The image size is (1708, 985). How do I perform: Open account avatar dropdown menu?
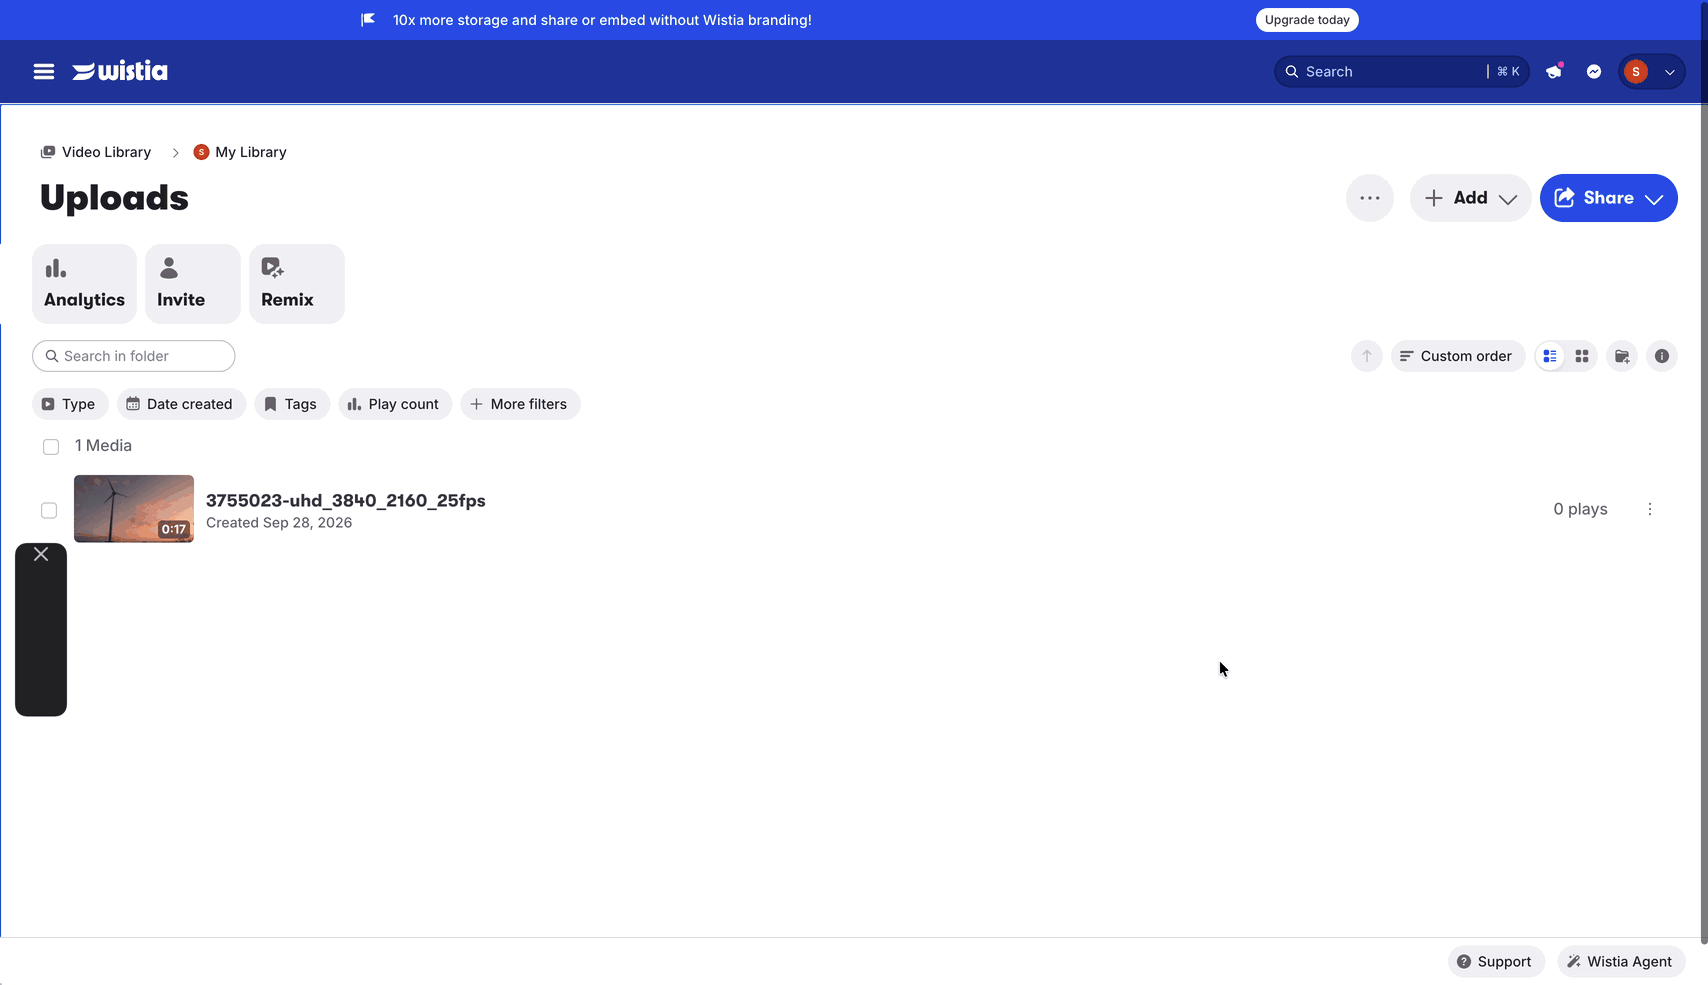[1652, 71]
